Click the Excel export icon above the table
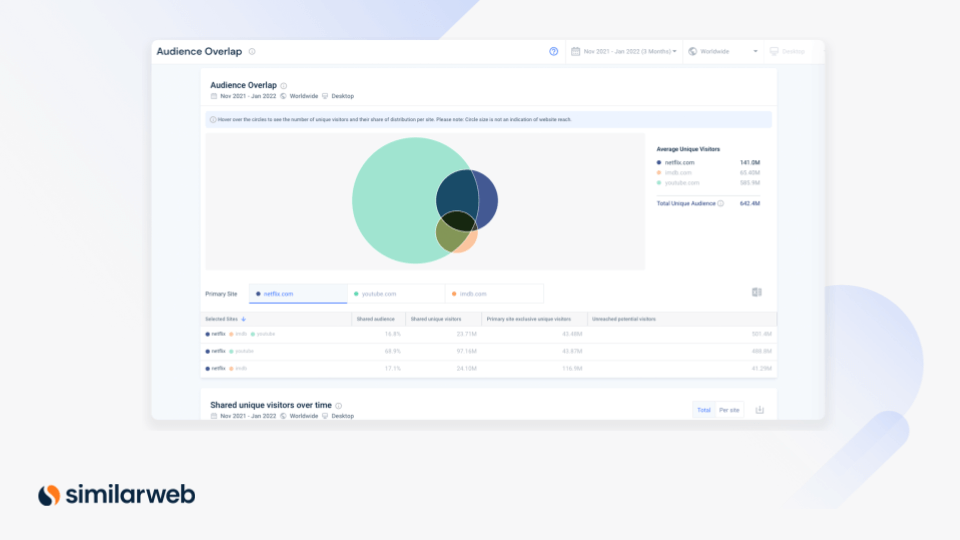Viewport: 960px width, 540px height. click(x=757, y=292)
